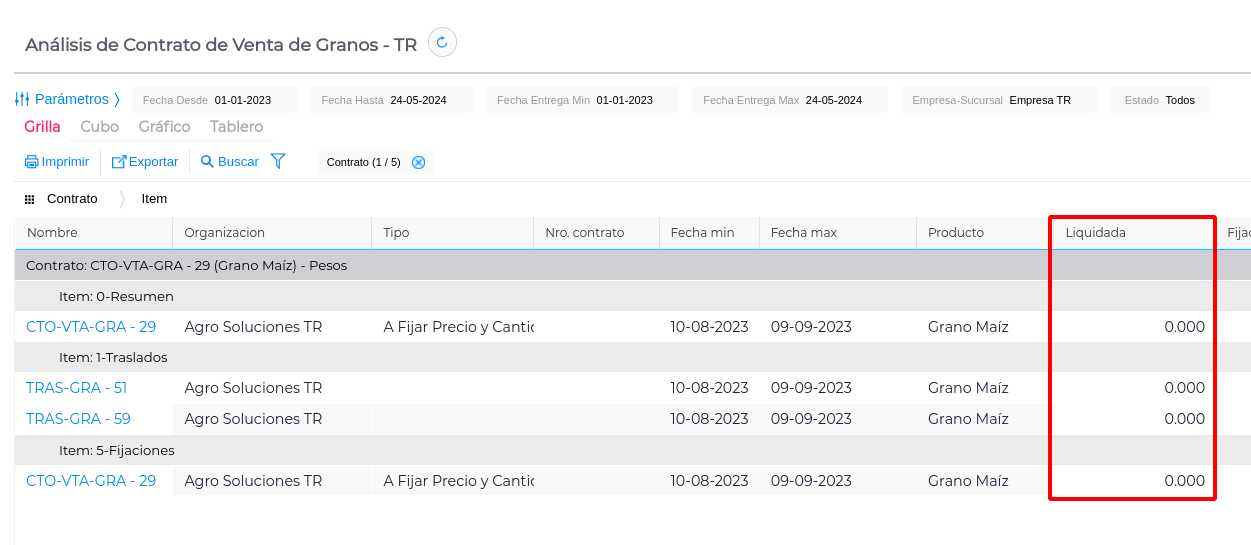
Task: Open the TRAS-GRA - 51 link
Action: [x=76, y=388]
